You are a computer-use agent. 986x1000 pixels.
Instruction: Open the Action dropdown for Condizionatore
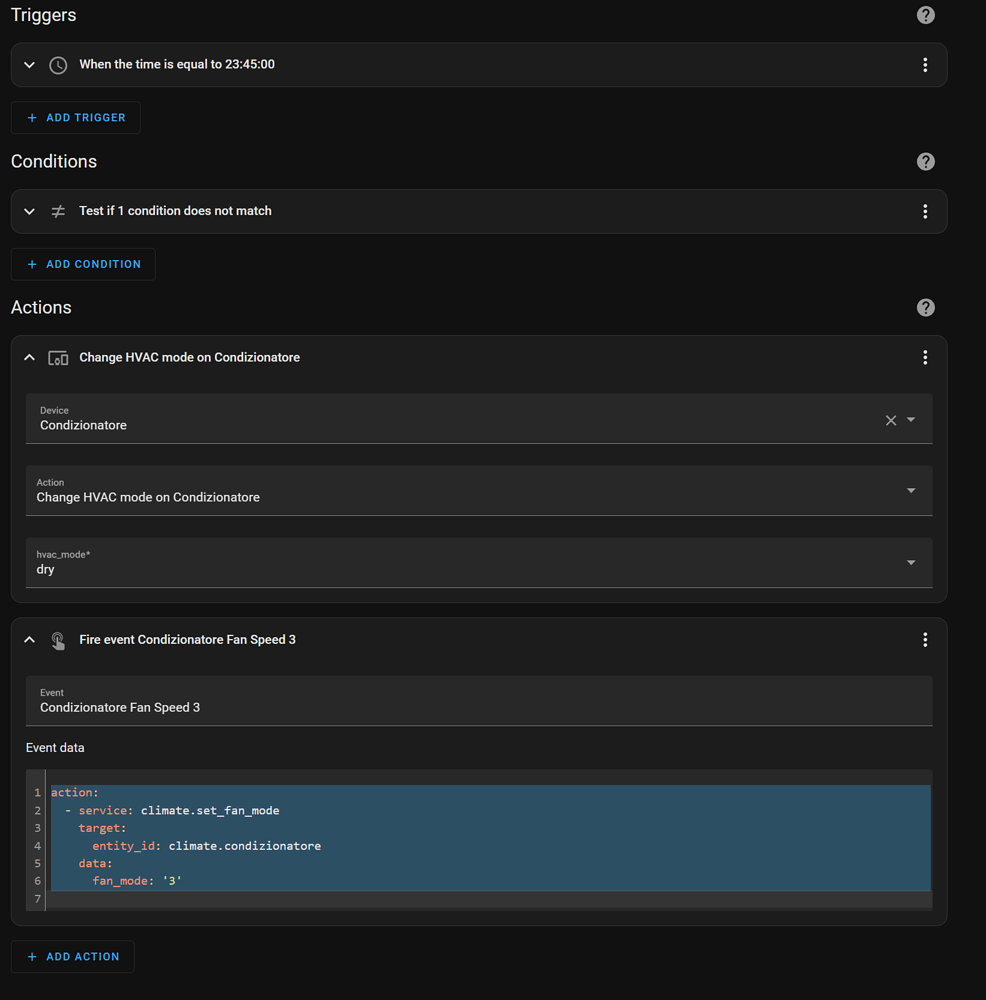[911, 490]
